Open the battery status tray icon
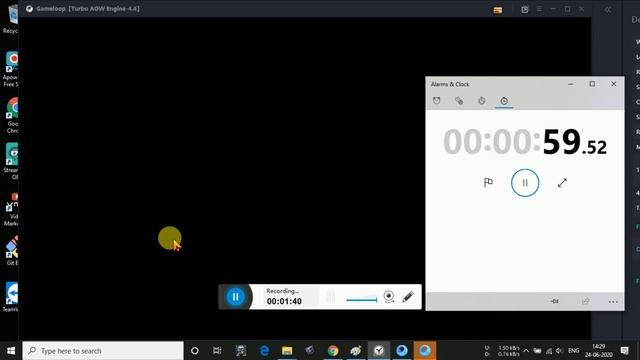 [x=538, y=351]
